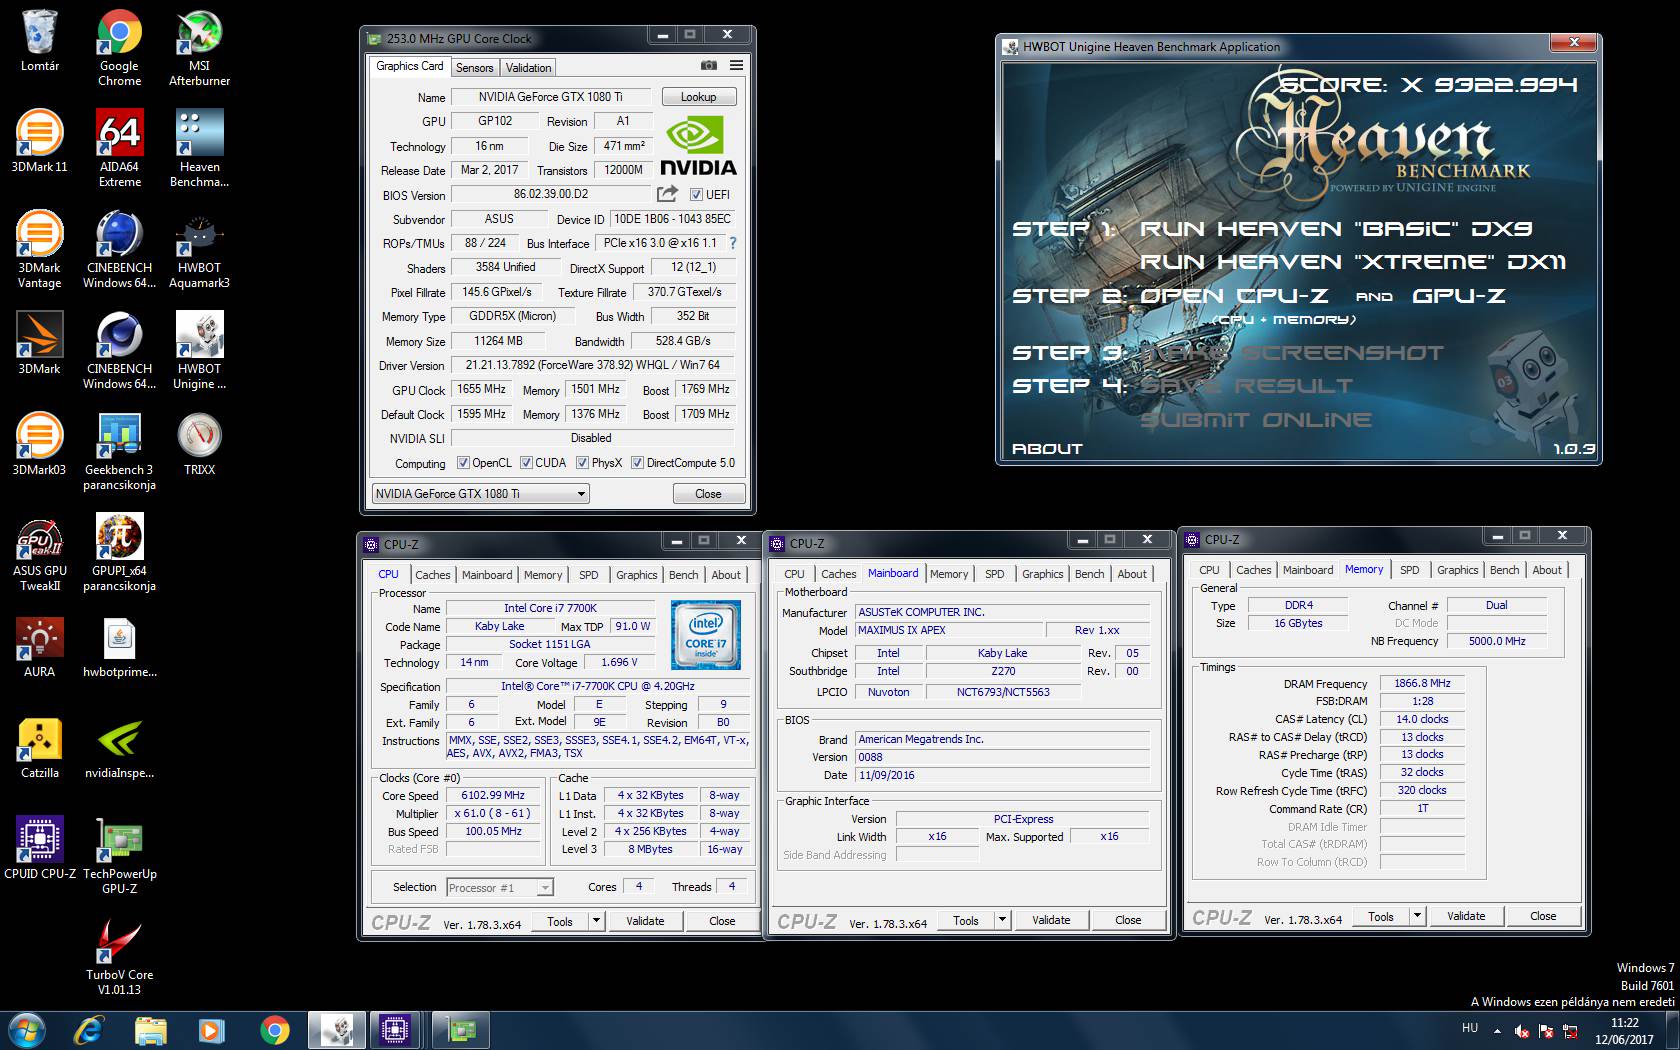This screenshot has height=1050, width=1680.
Task: Click ABOUT in HWBOT Heaven window
Action: [1047, 449]
